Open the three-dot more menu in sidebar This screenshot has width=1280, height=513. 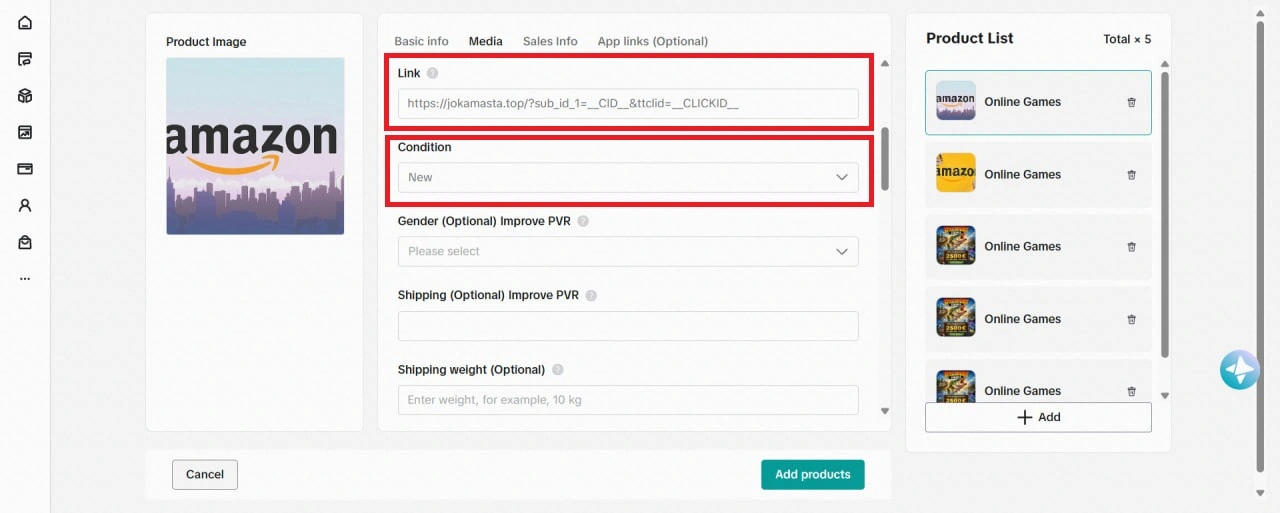click(25, 278)
